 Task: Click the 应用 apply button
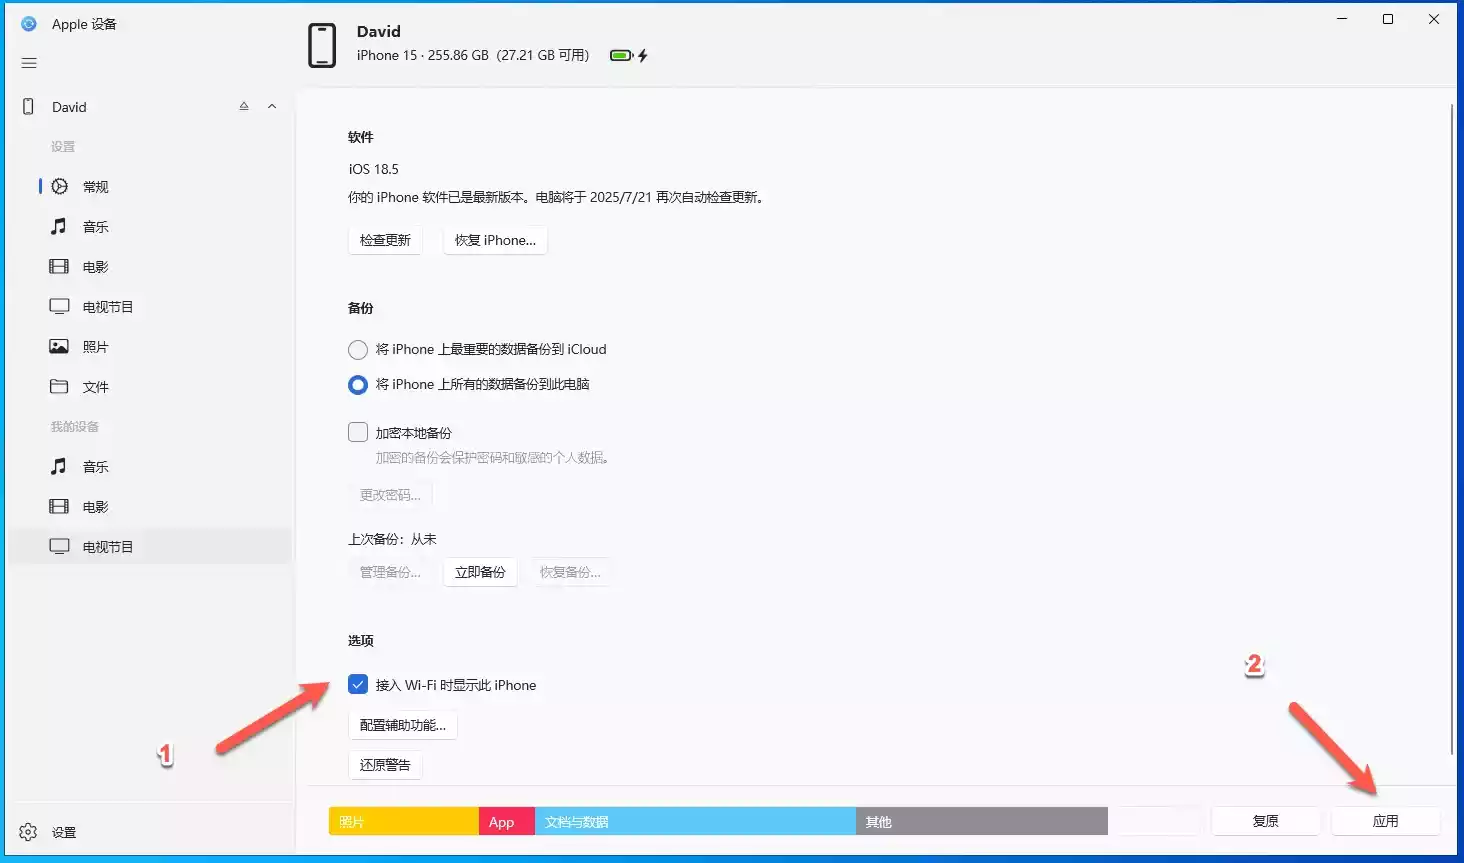[x=1385, y=821]
